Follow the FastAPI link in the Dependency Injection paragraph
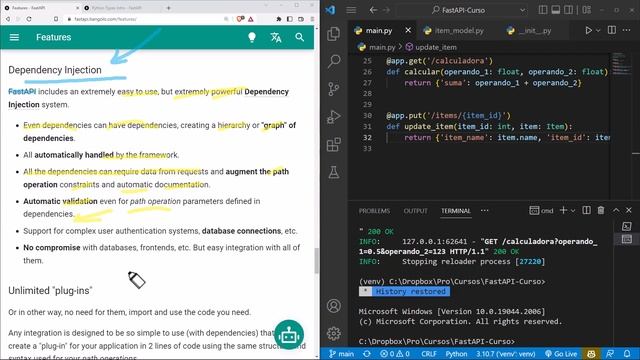Screen dimensions: 640x360 (x=22, y=91)
